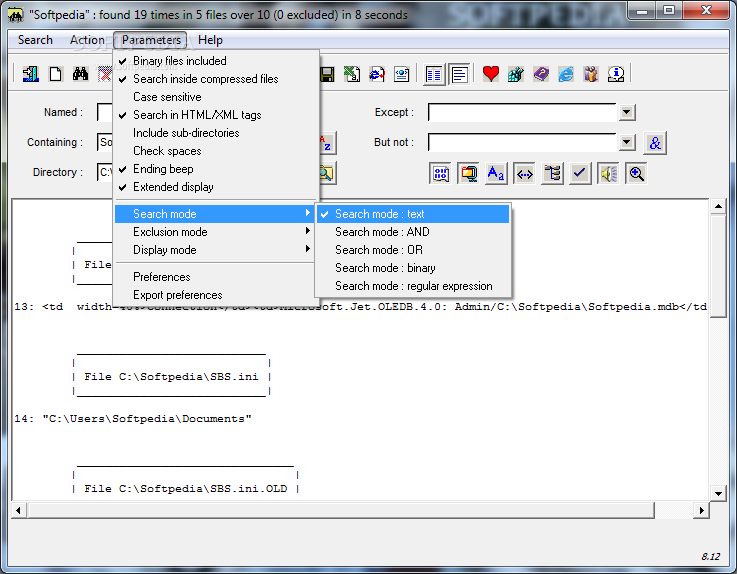Click result File C:\Softpedia\SBS.ini.OLD
Screen dimensions: 737x574
[x=186, y=488]
